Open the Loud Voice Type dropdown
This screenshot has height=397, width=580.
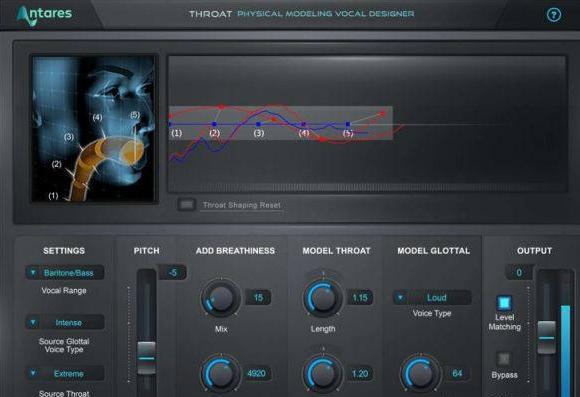432,297
